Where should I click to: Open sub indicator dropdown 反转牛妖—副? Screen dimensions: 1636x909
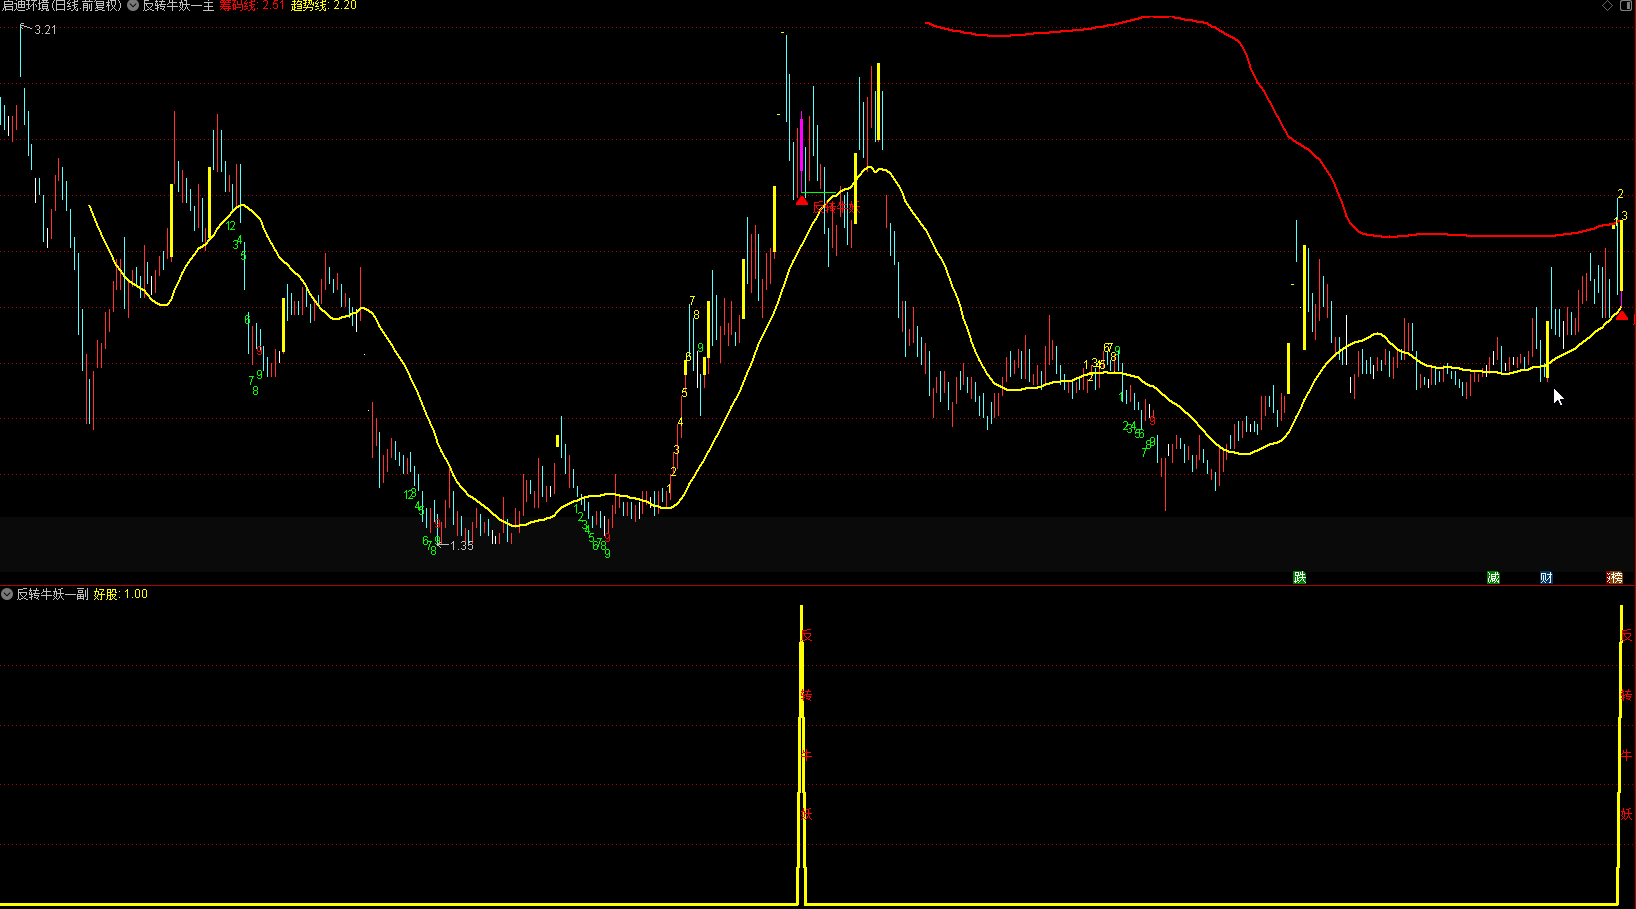pos(7,594)
